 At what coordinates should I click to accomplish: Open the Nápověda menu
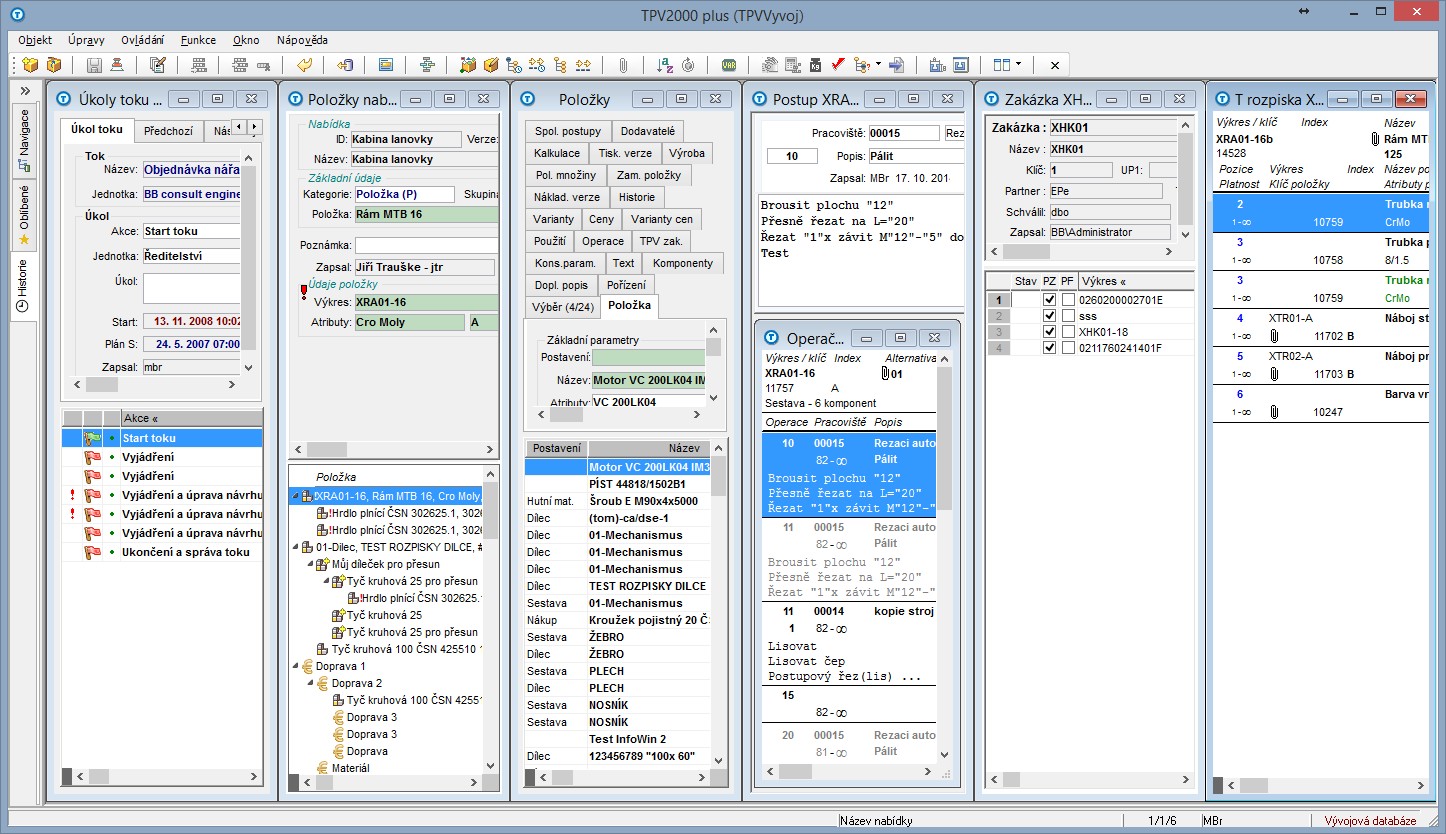pyautogui.click(x=302, y=40)
